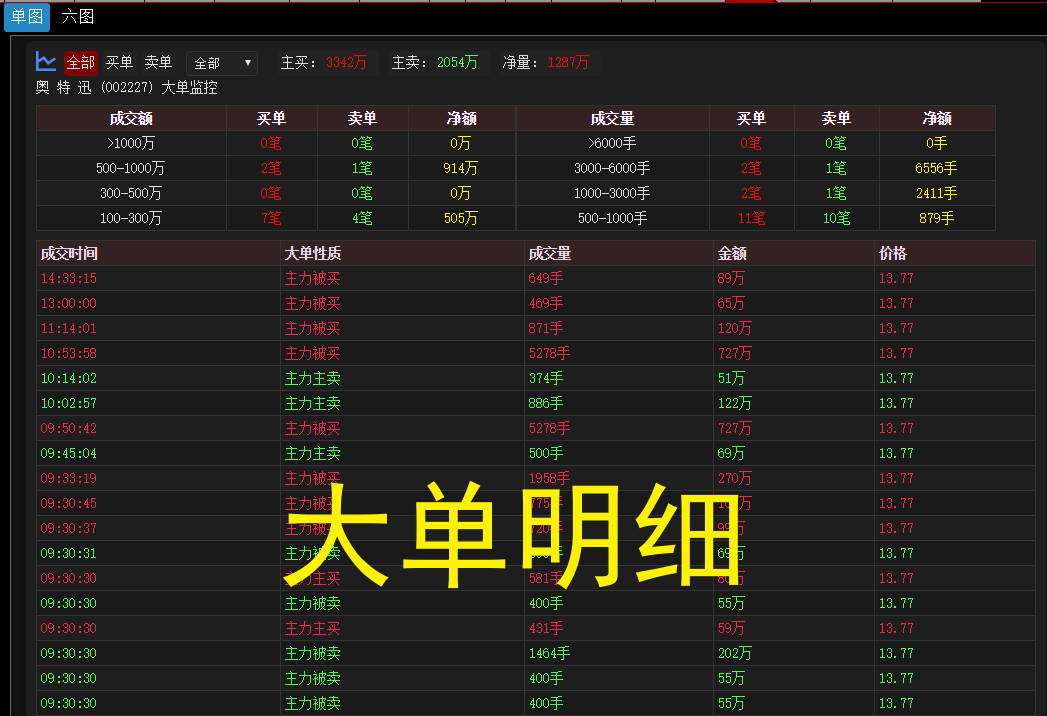The height and width of the screenshot is (716, 1047).
Task: Select the 卖单 filter
Action: pyautogui.click(x=158, y=63)
